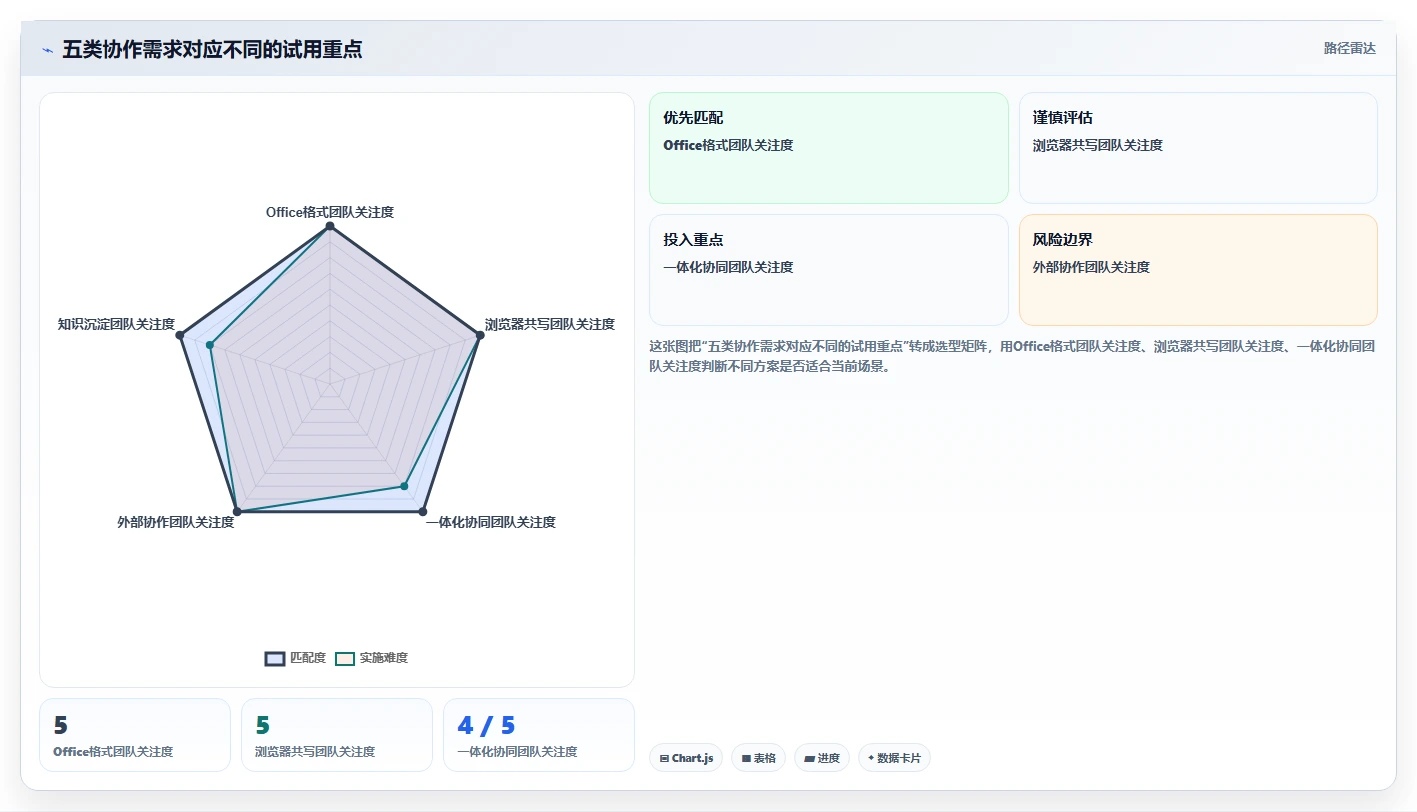The height and width of the screenshot is (812, 1417).
Task: Click the 匹配度 point on the 知识沉淀 axis
Action: click(180, 335)
